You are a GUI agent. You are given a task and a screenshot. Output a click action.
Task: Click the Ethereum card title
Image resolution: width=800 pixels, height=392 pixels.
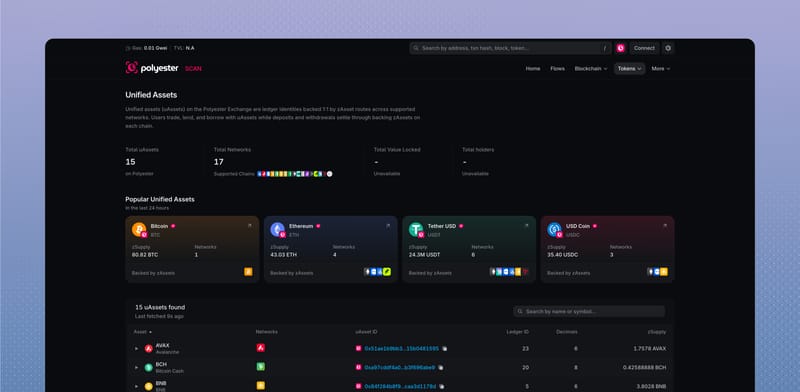pos(301,226)
